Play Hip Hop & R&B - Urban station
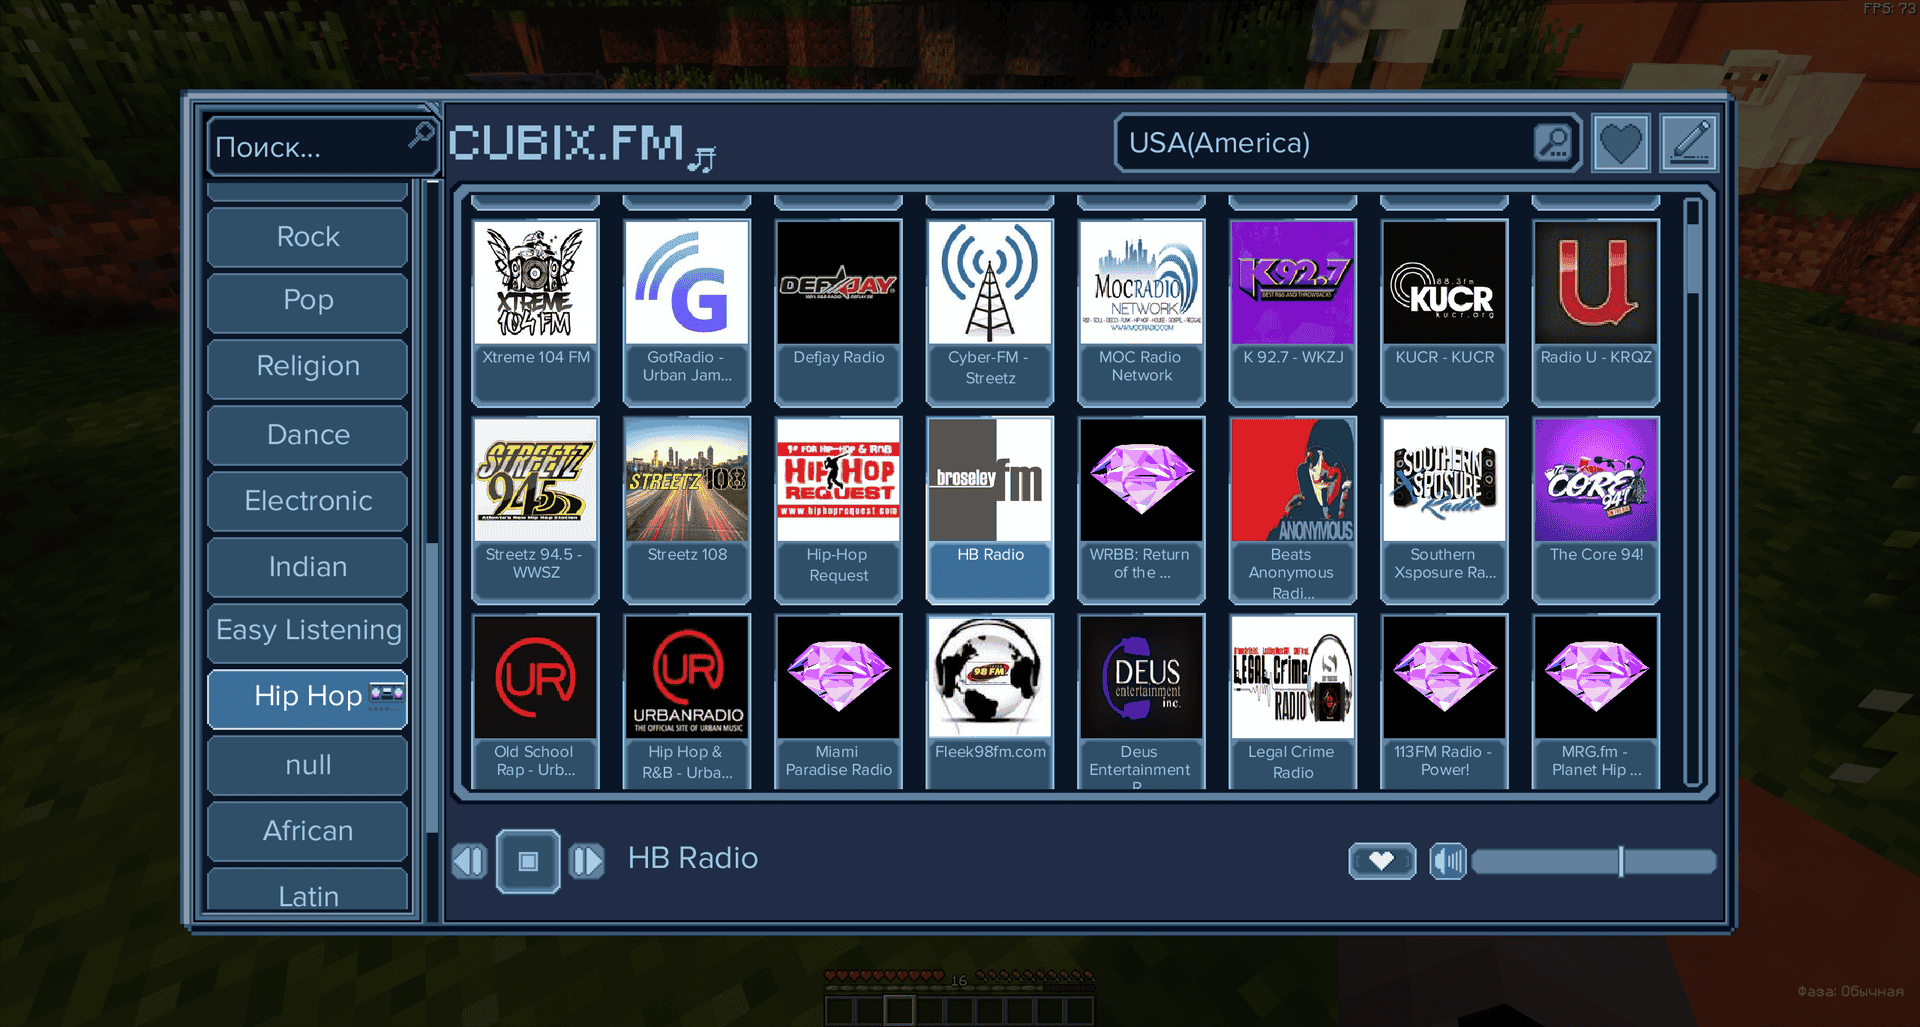Screen dimensions: 1920x1027 click(x=687, y=700)
